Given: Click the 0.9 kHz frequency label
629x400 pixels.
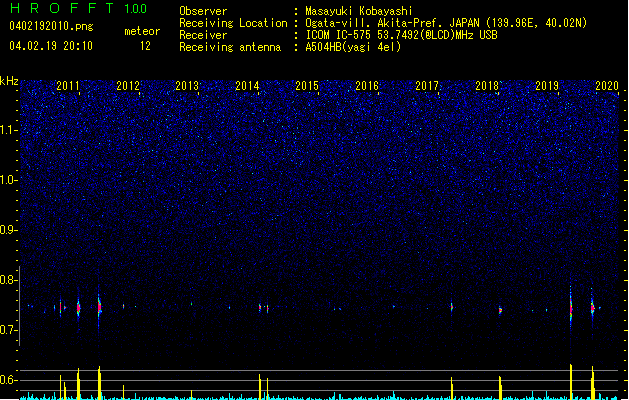Looking at the screenshot, I should click(x=8, y=230).
